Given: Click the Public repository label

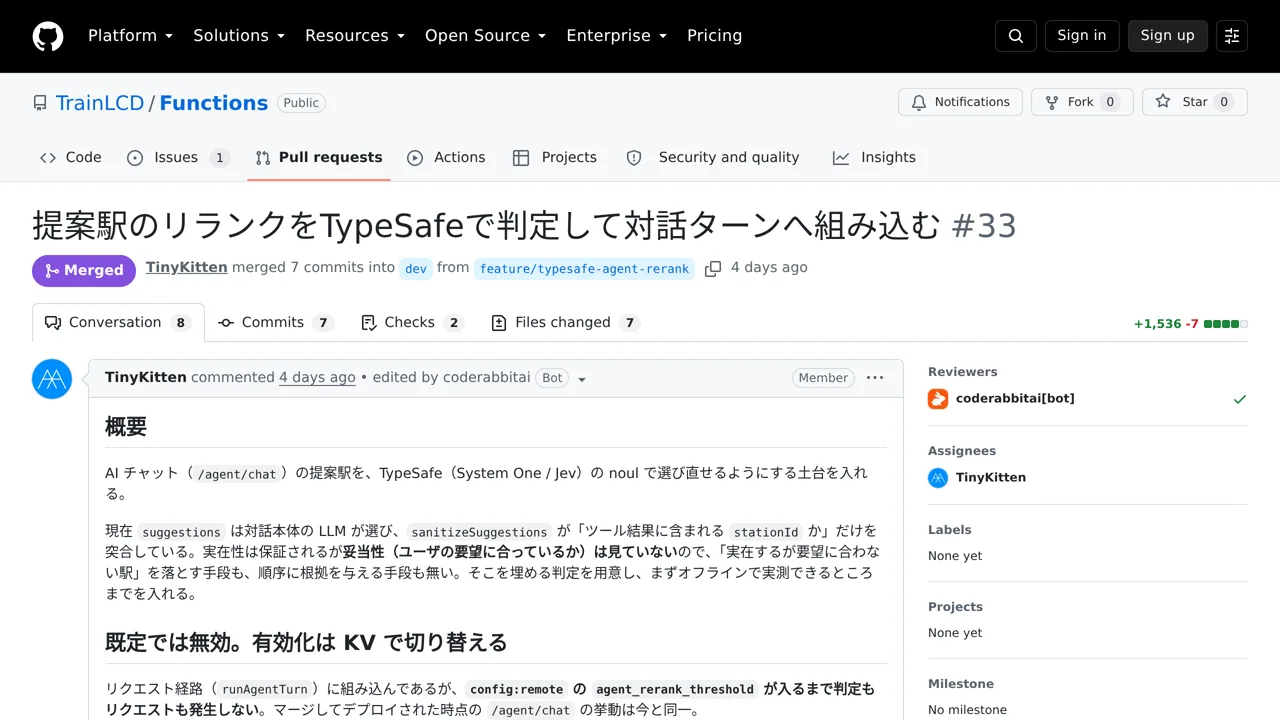Looking at the screenshot, I should (x=301, y=103).
